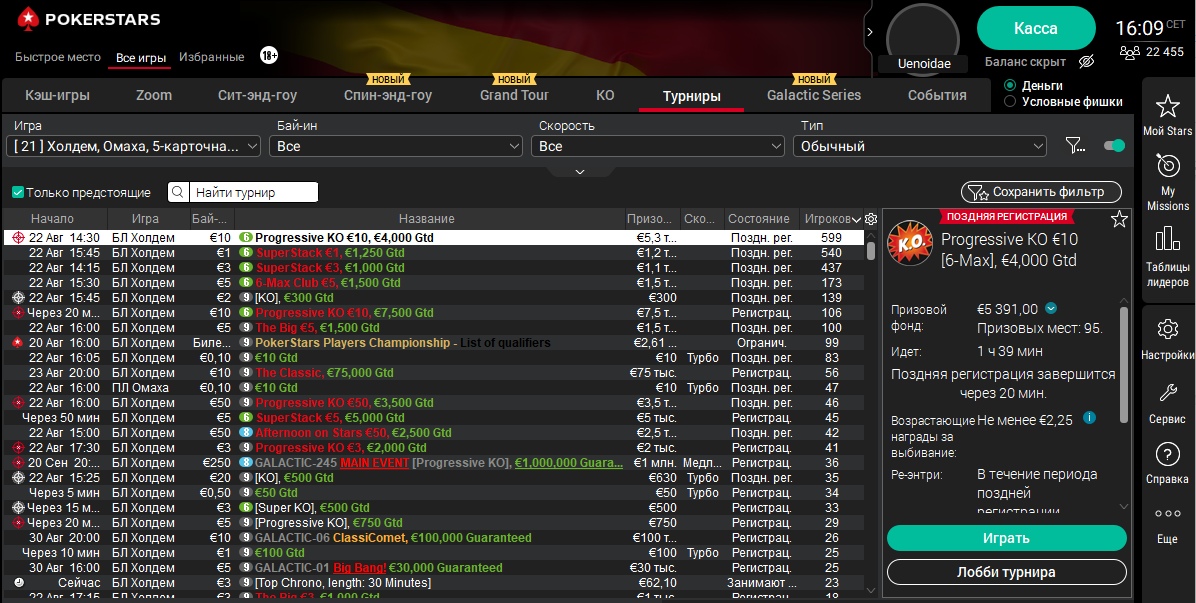
Task: Open the Касса cashier button
Action: pos(1036,28)
